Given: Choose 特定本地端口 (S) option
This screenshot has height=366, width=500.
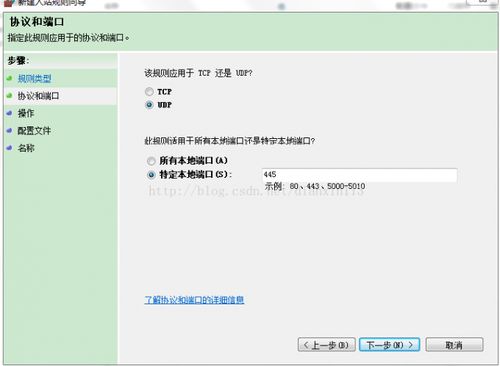Looking at the screenshot, I should pos(151,175).
